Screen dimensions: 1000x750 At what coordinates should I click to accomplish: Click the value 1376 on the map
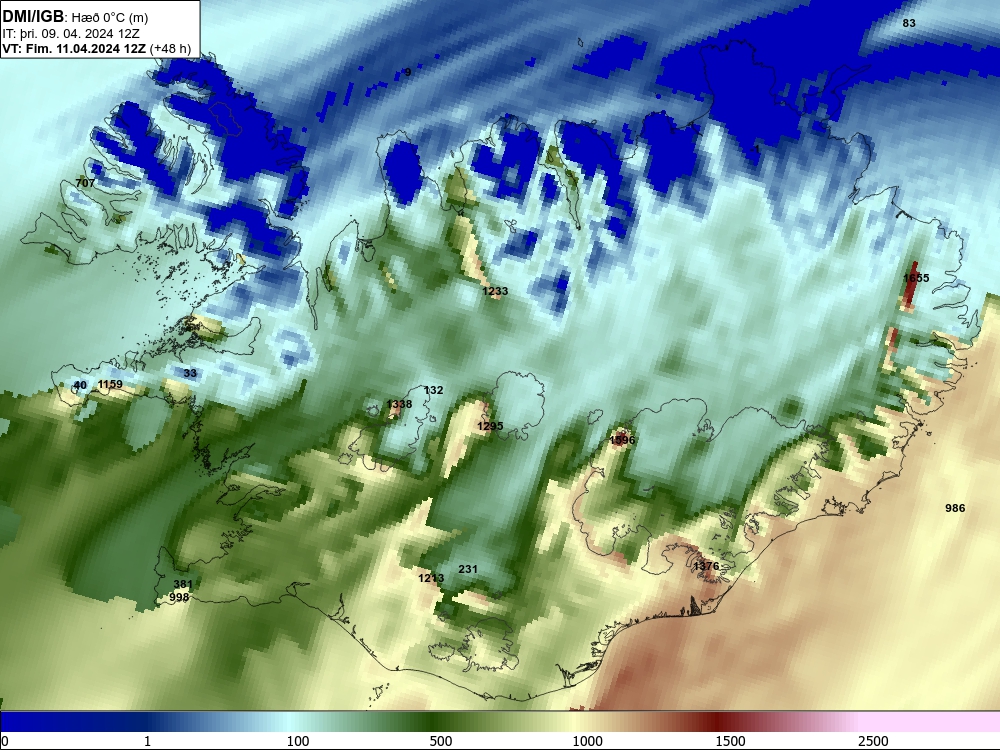[x=706, y=566]
